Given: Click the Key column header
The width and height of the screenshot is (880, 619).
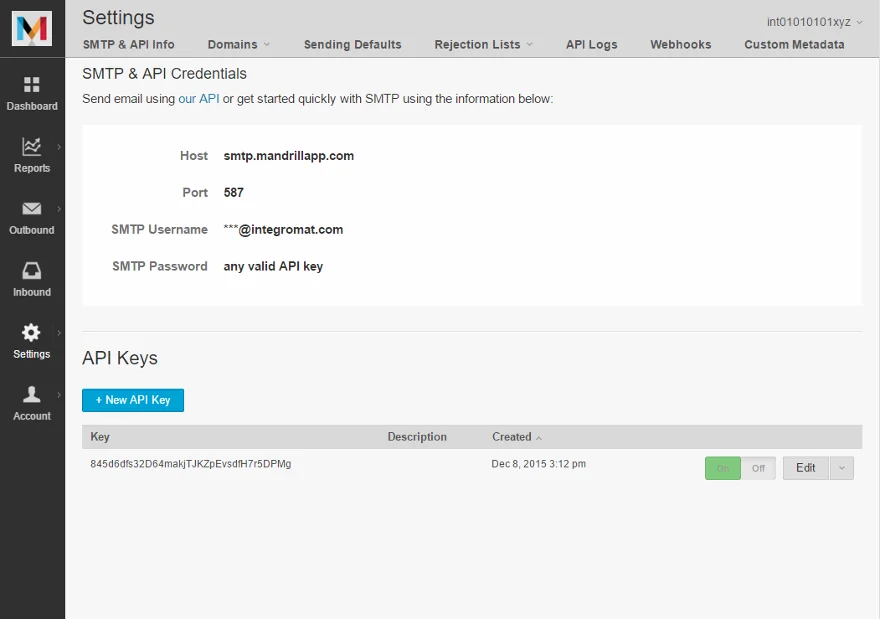Looking at the screenshot, I should pos(100,437).
